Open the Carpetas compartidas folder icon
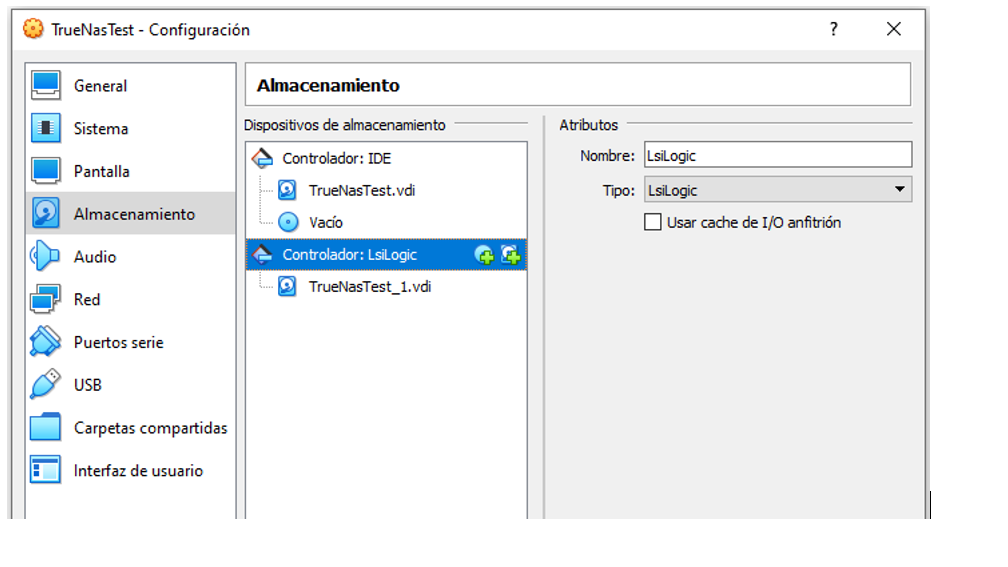 coord(45,428)
